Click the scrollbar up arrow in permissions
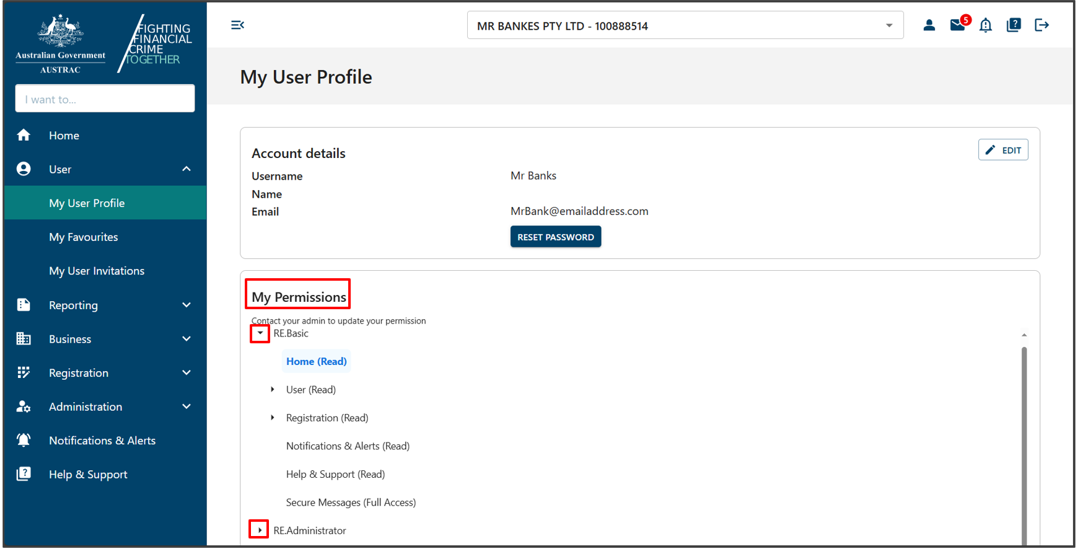The image size is (1077, 549). tap(1023, 335)
